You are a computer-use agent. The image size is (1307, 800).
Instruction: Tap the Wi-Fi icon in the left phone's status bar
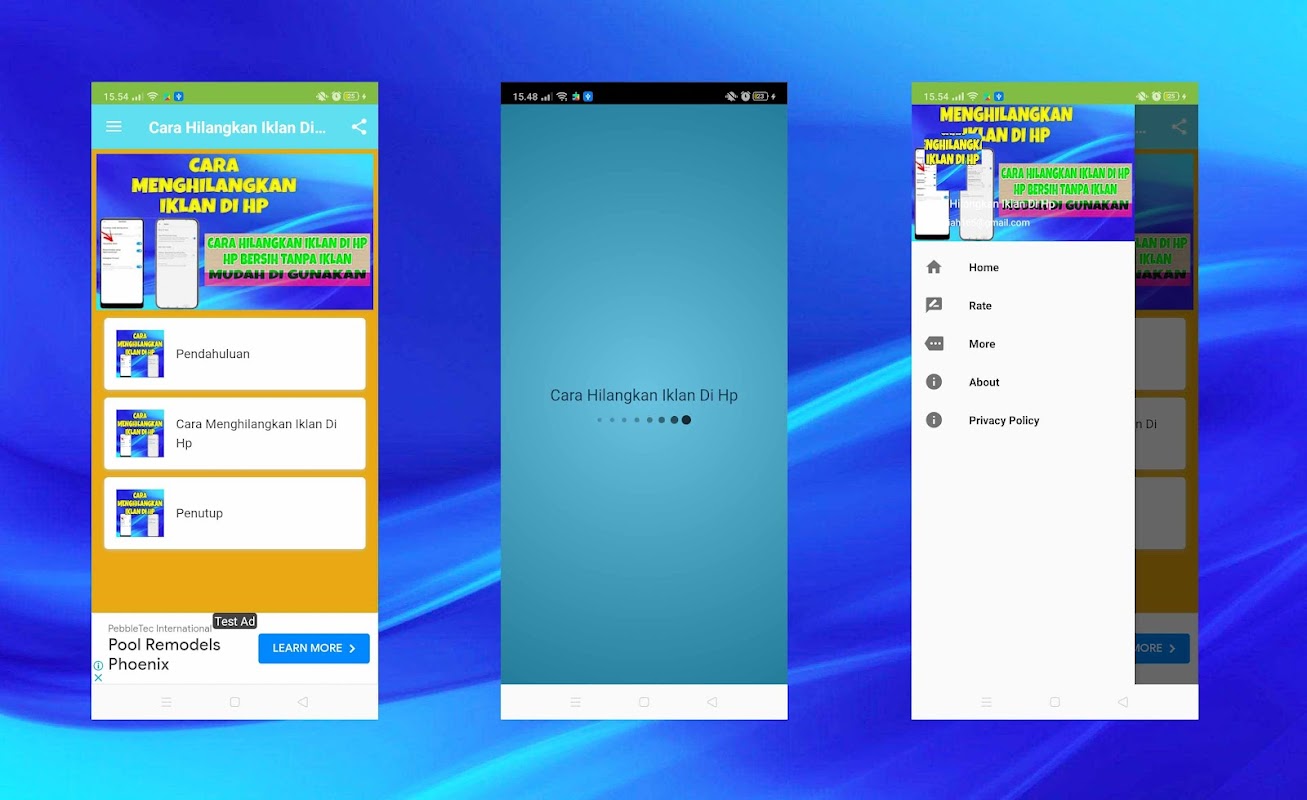coord(153,96)
